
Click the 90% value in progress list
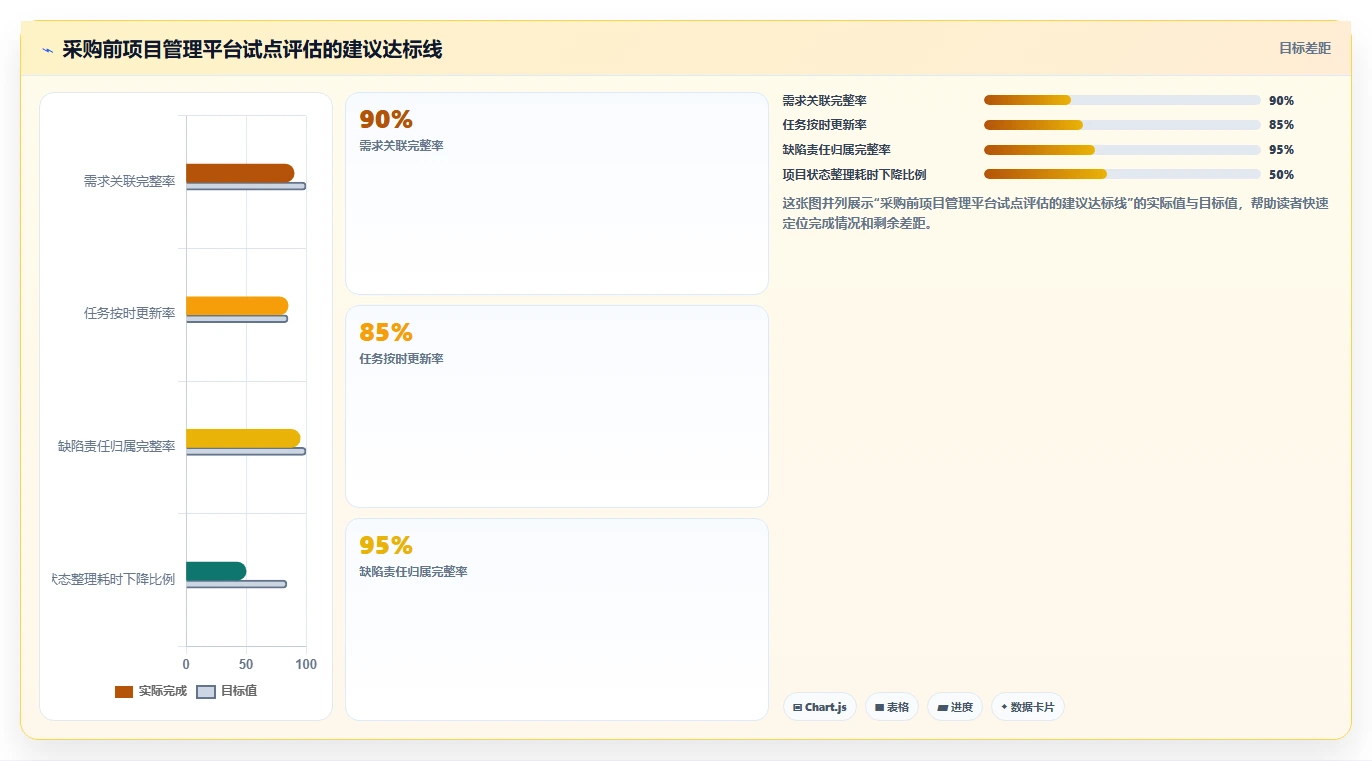point(1281,101)
